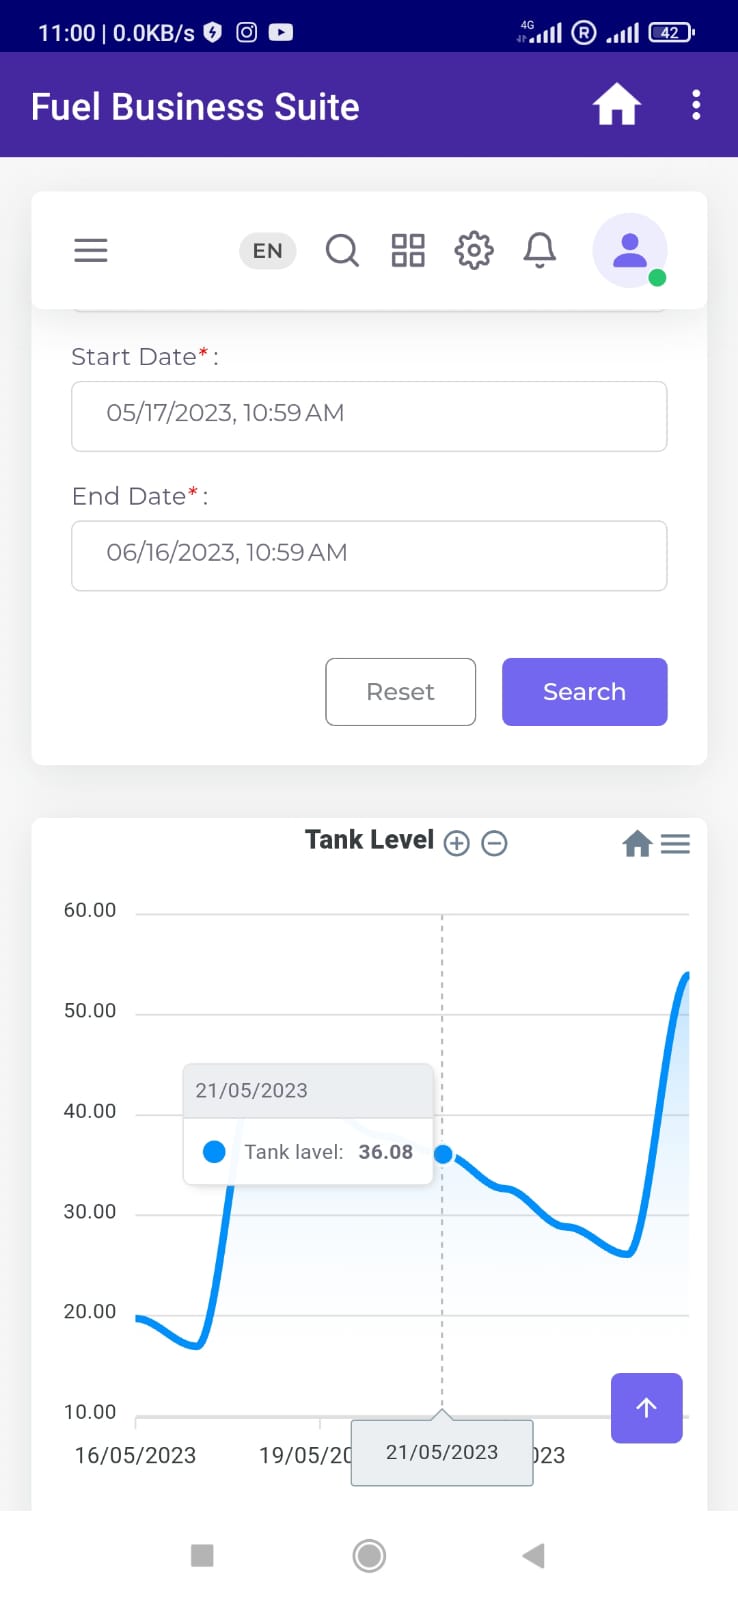
Task: Click the scroll-to-top arrow button
Action: coord(647,1408)
